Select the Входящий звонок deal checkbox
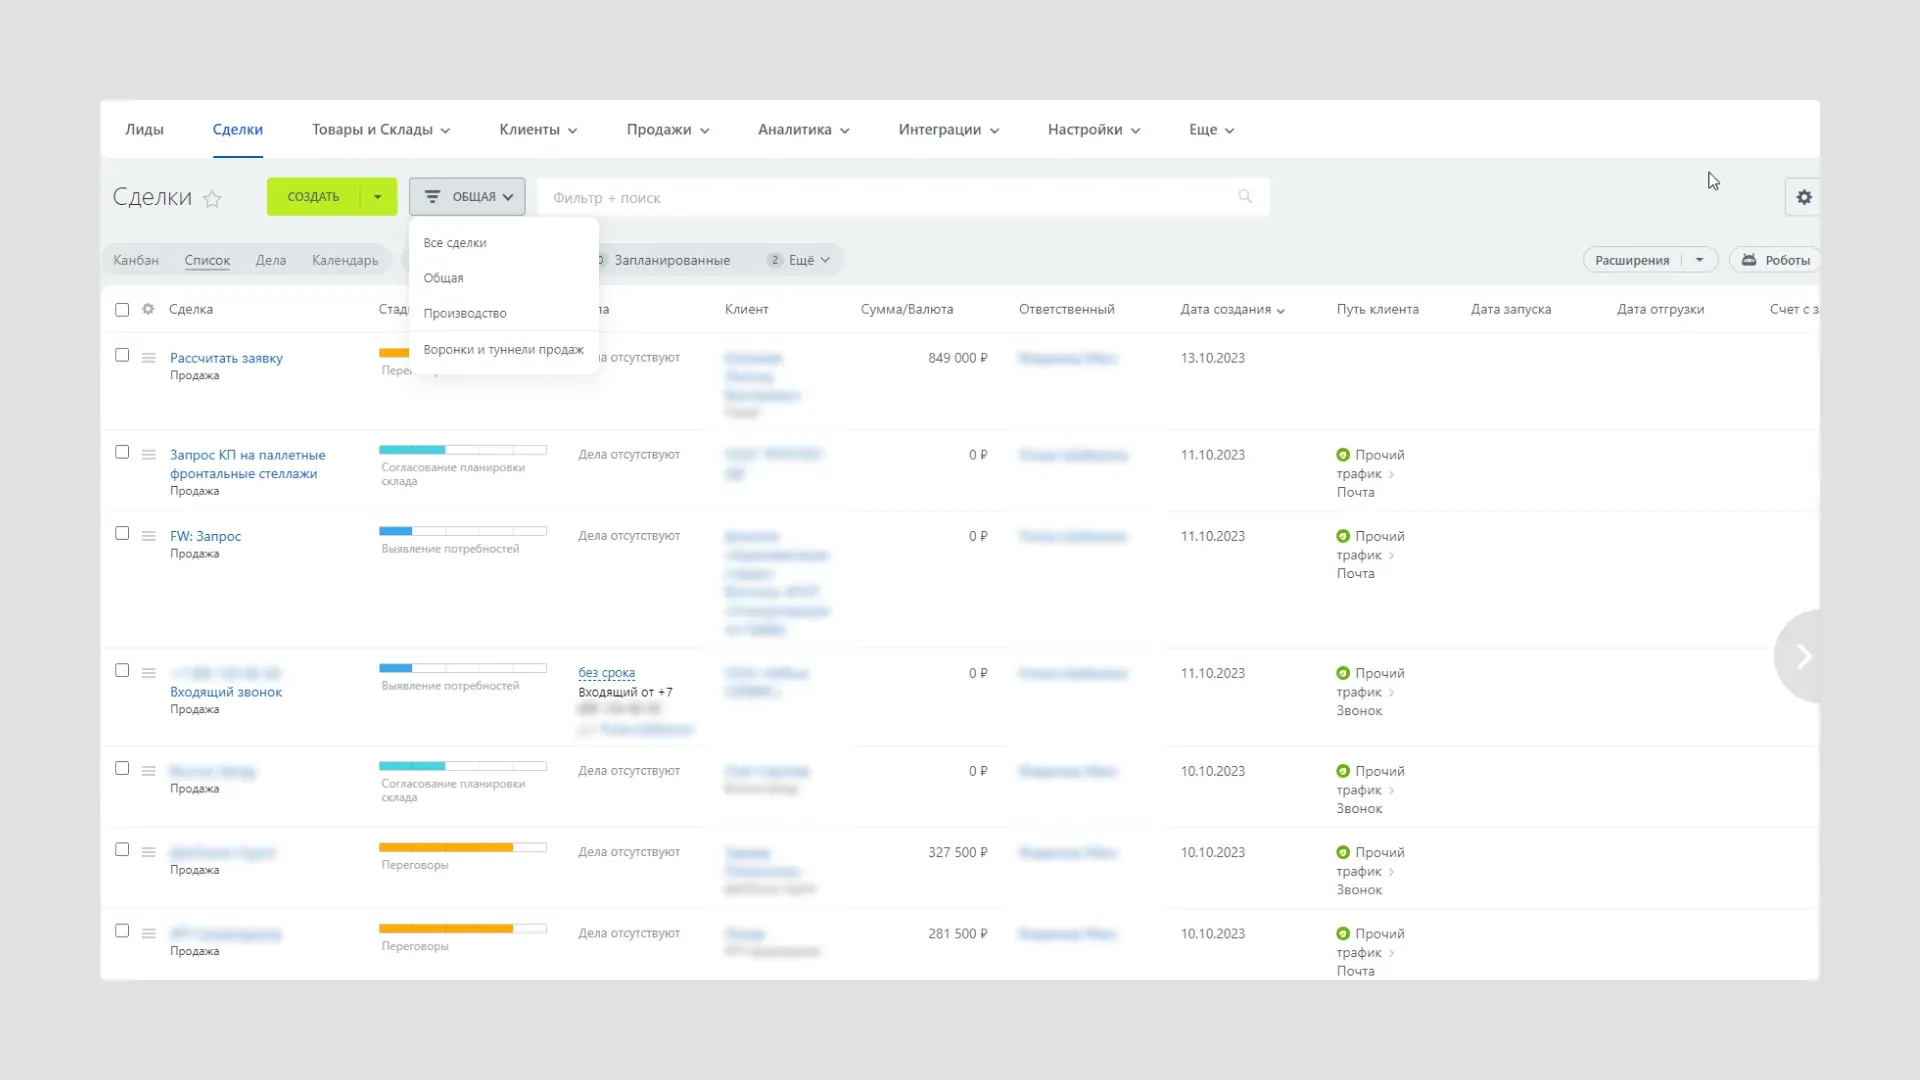1920x1080 pixels. pyautogui.click(x=122, y=671)
